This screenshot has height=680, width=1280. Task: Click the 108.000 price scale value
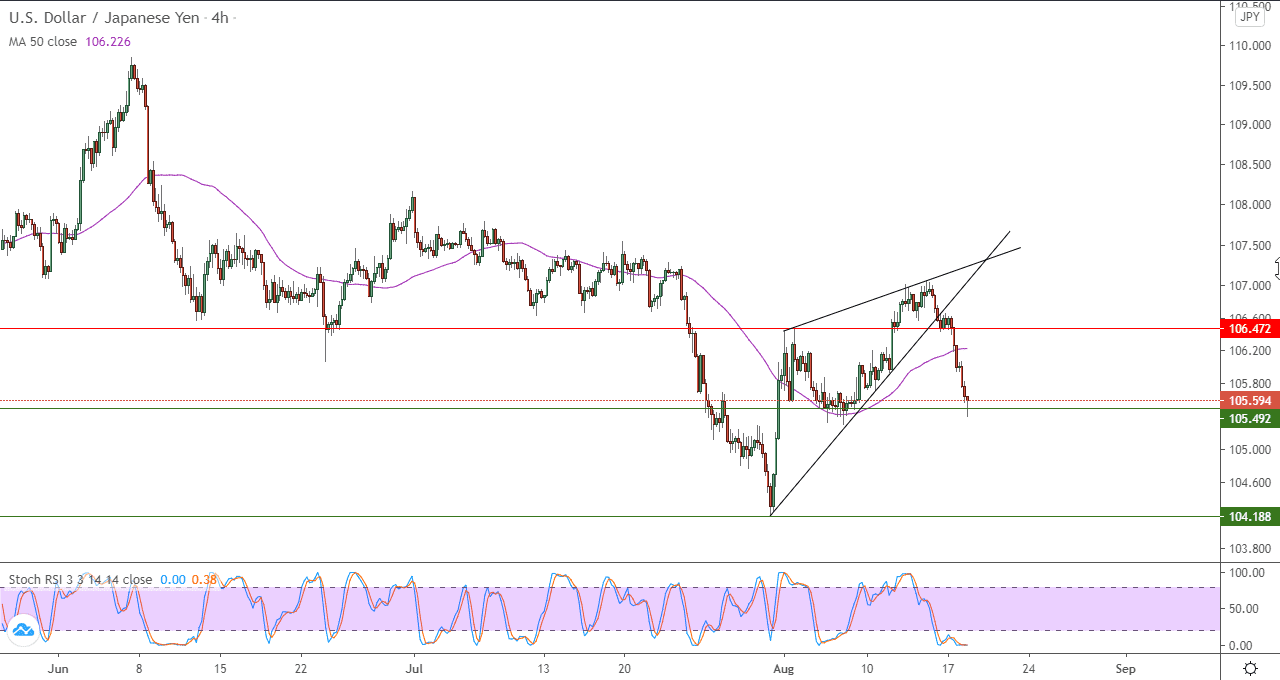point(1251,205)
